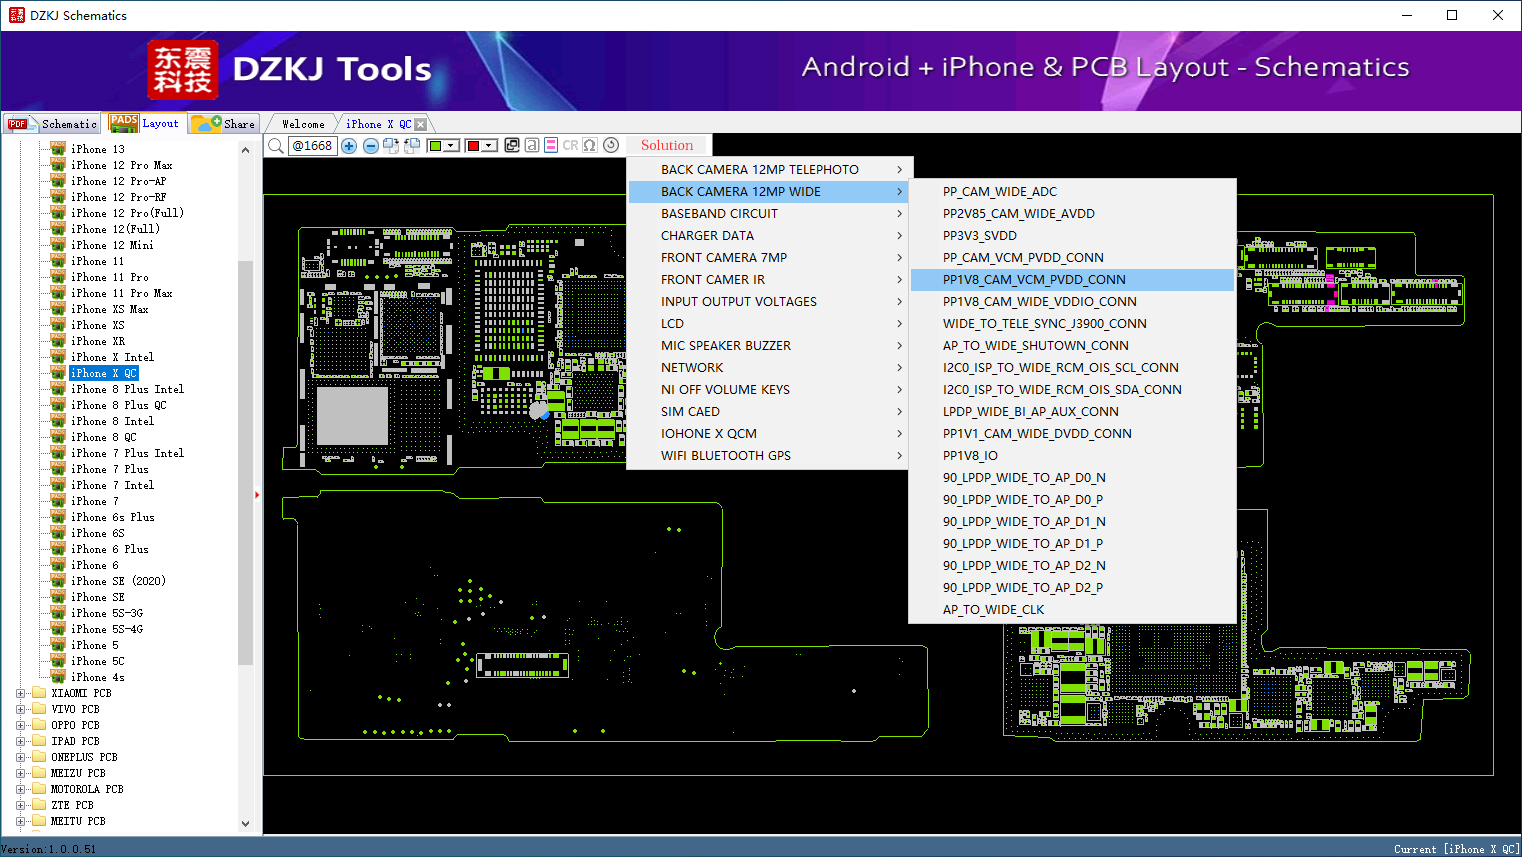The width and height of the screenshot is (1522, 857).
Task: Open the green color dropdown
Action: 452,146
